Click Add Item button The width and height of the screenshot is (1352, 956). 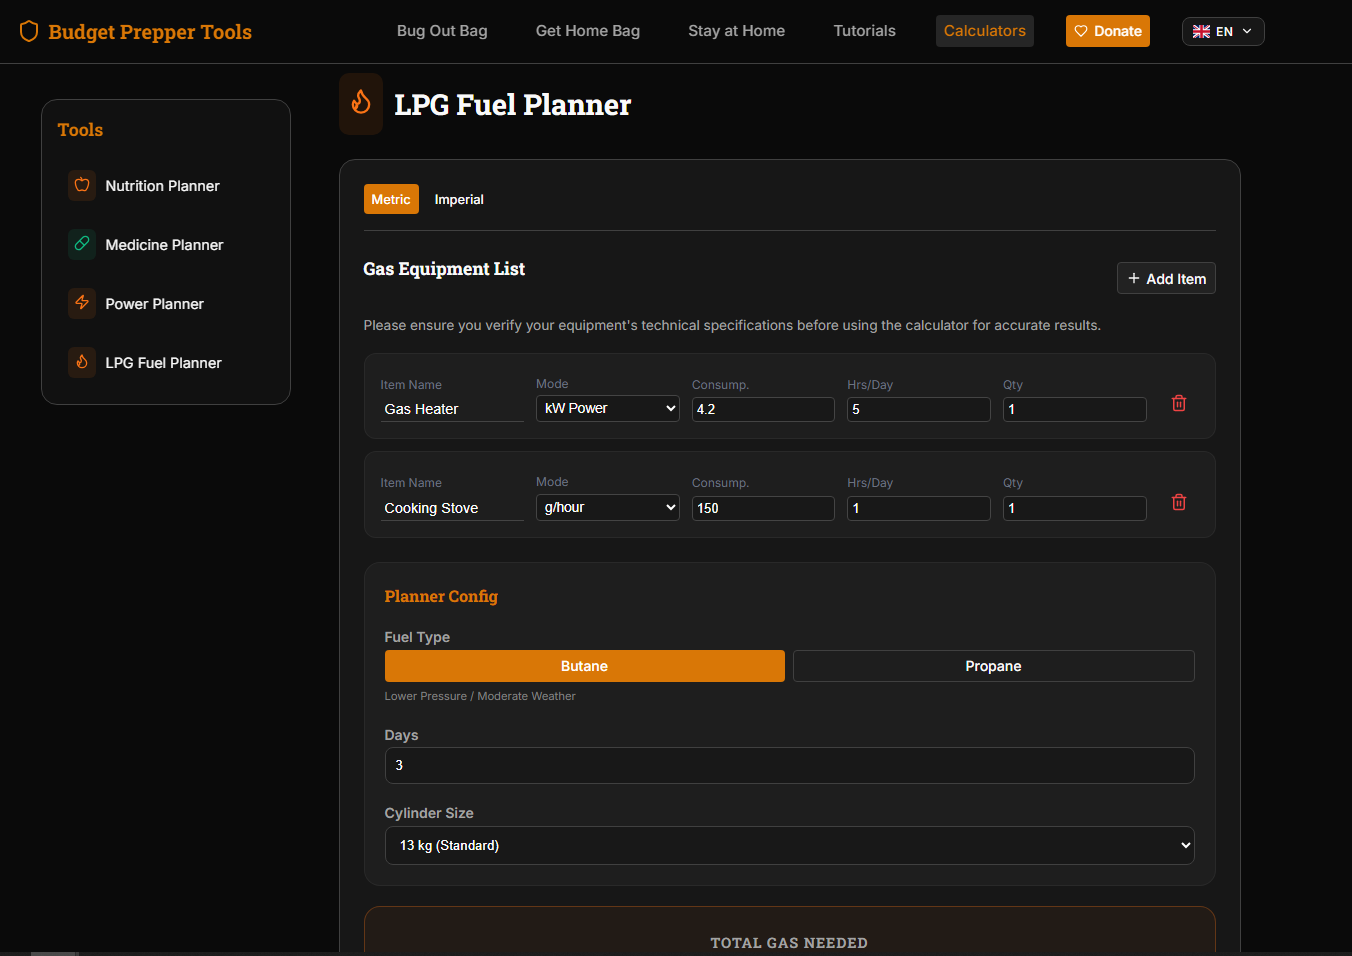pos(1166,278)
